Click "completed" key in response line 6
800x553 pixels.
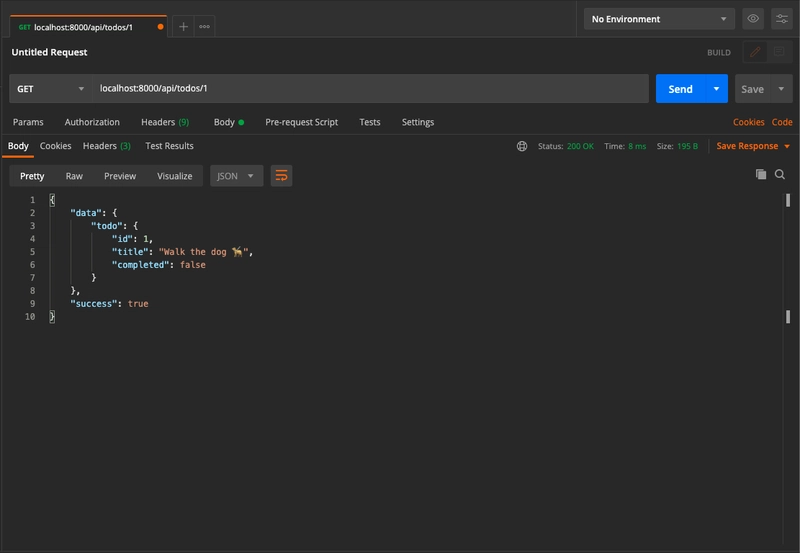[x=140, y=265]
